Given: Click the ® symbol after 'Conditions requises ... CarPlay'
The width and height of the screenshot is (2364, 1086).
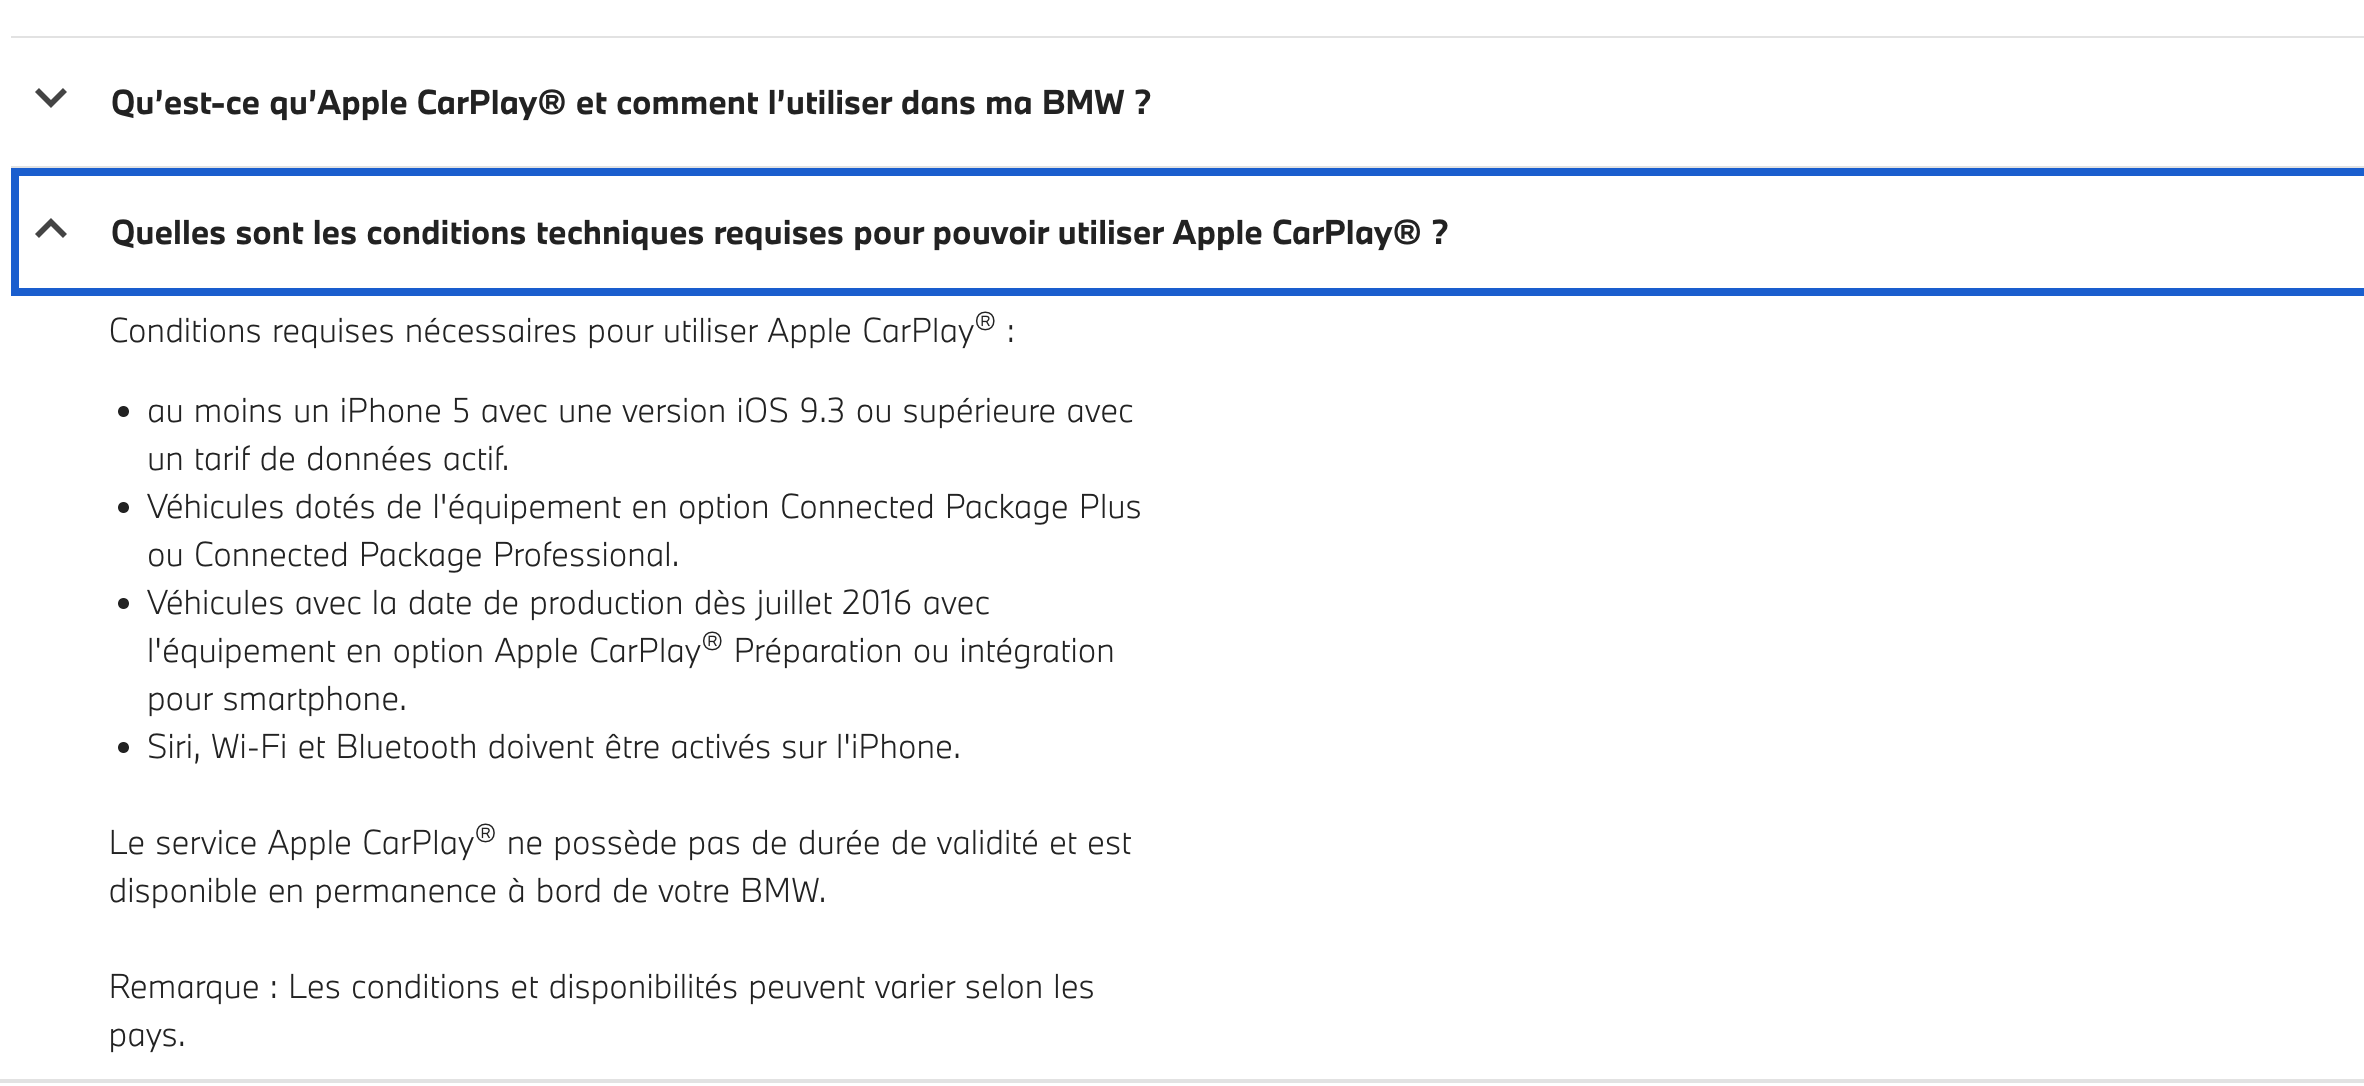Looking at the screenshot, I should [986, 321].
